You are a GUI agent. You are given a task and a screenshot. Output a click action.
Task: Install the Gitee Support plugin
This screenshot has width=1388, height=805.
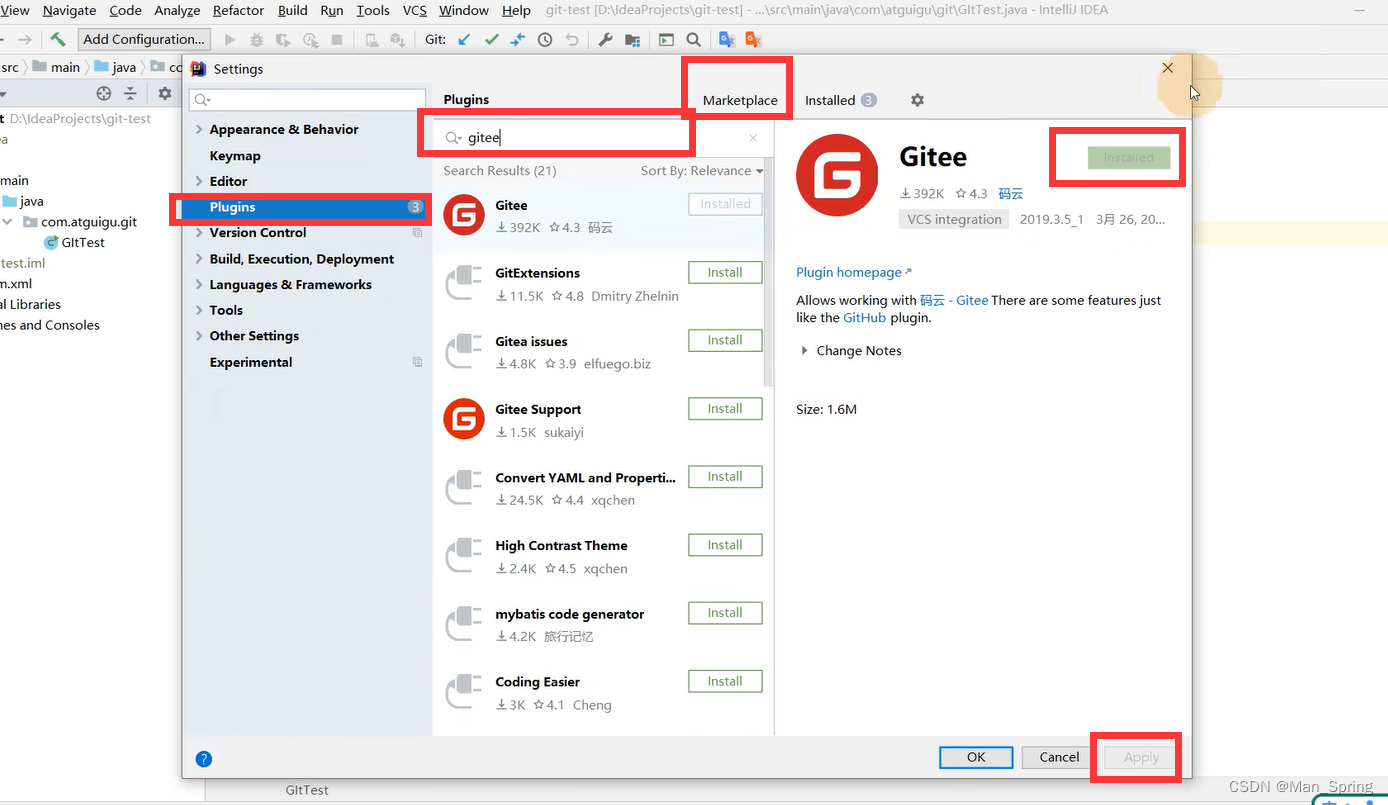click(725, 408)
